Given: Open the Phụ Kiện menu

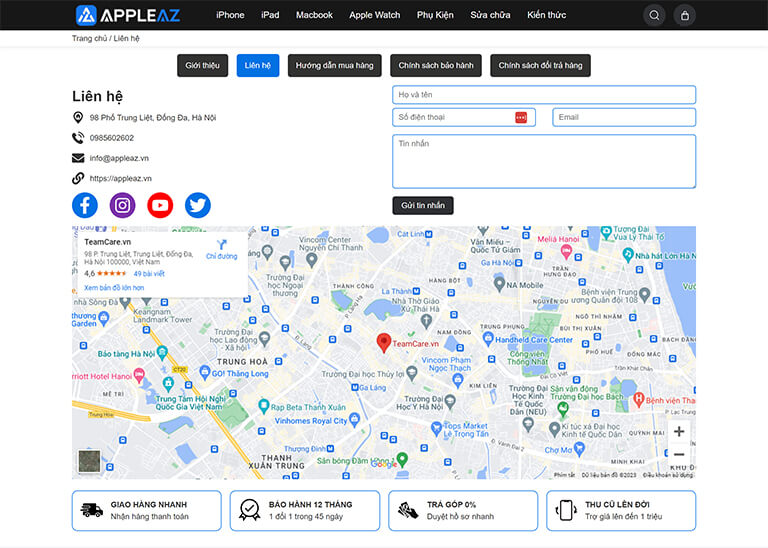Looking at the screenshot, I should [435, 15].
